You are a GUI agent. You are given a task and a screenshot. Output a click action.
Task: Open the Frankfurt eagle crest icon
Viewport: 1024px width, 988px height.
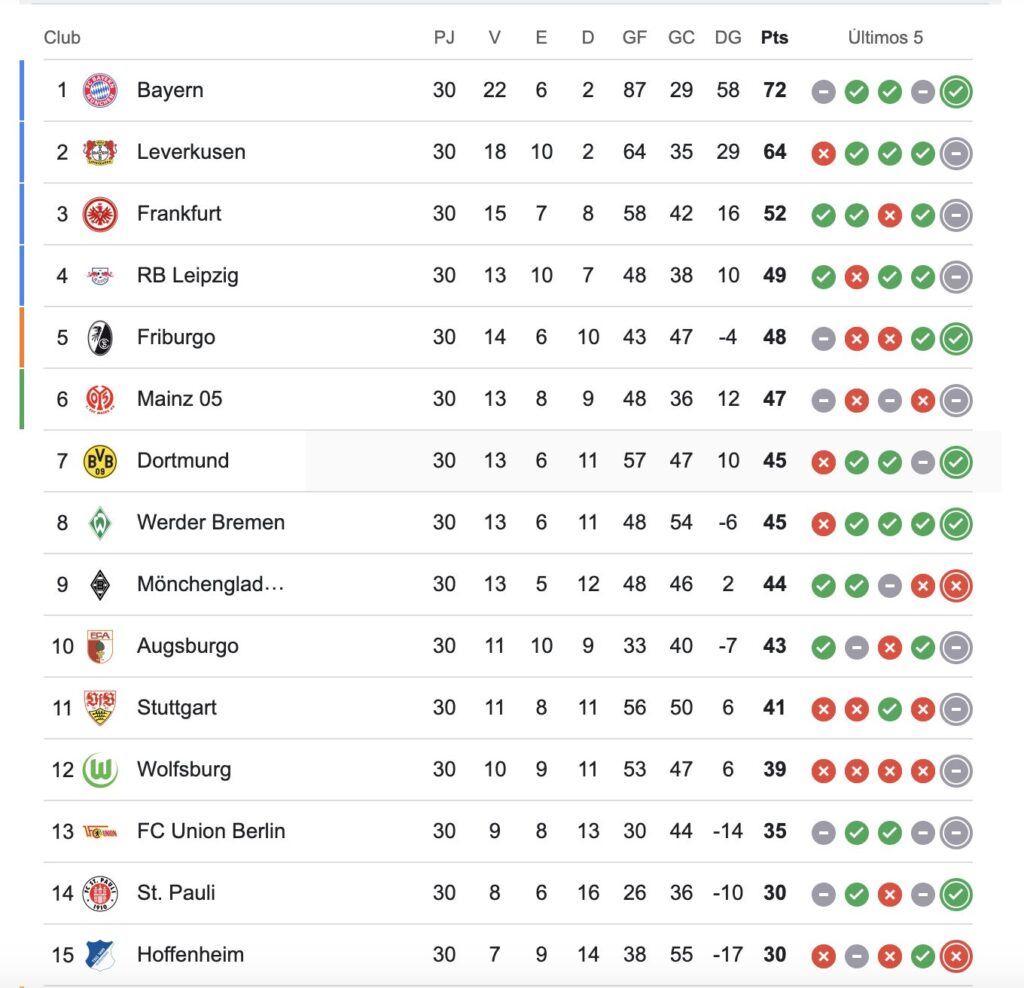pyautogui.click(x=100, y=214)
